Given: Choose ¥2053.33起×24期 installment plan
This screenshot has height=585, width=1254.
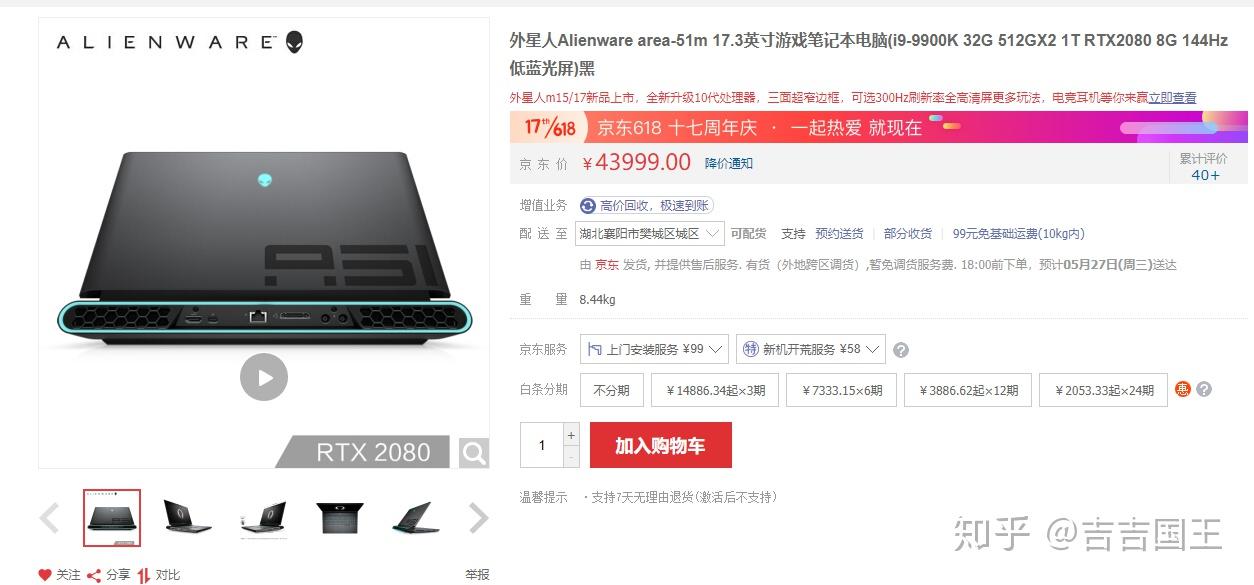Looking at the screenshot, I should tap(1103, 390).
